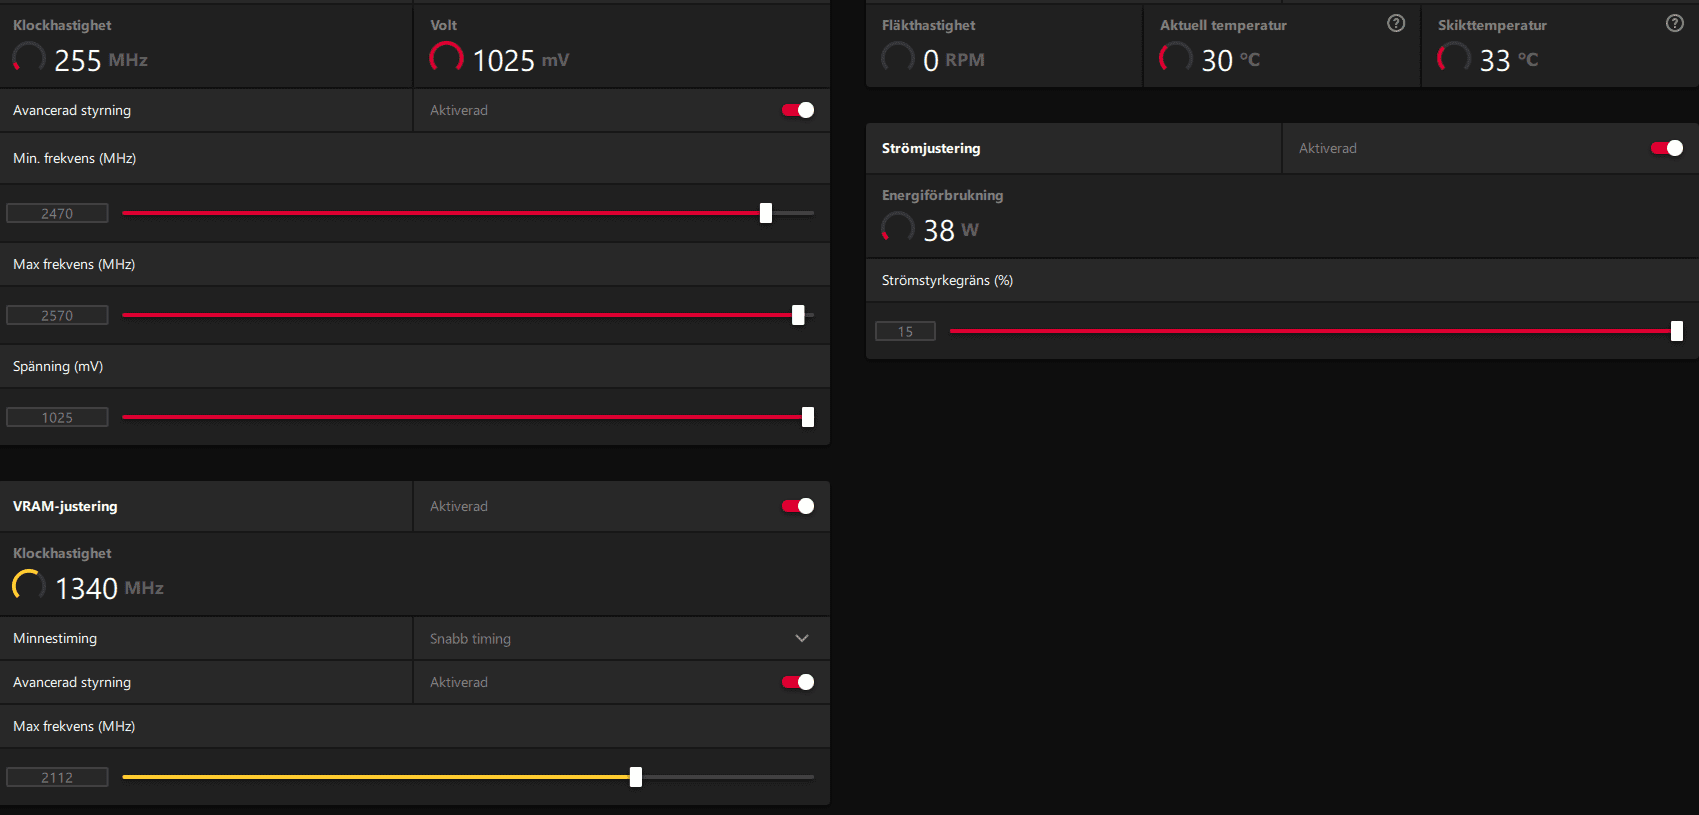Click the VRAM-justering heading
The image size is (1699, 815).
(x=65, y=506)
